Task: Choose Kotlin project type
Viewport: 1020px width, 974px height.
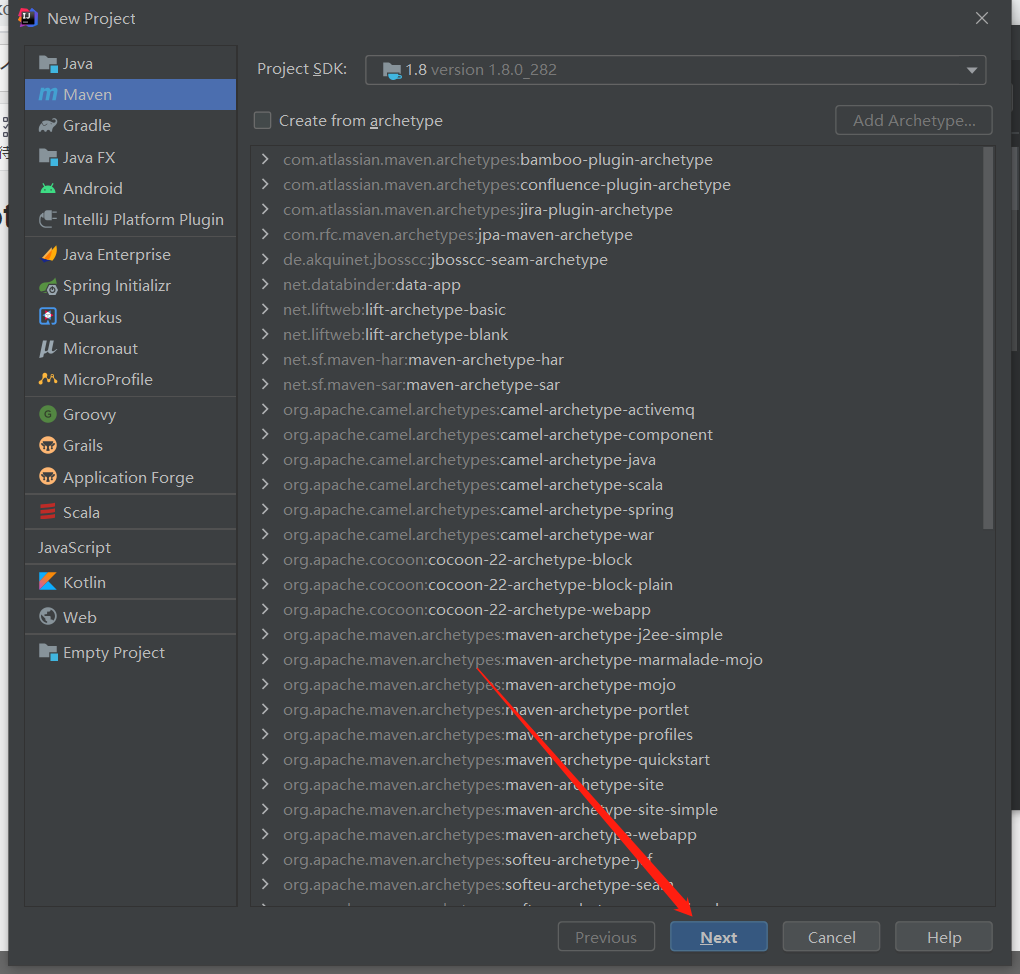Action: click(x=131, y=582)
